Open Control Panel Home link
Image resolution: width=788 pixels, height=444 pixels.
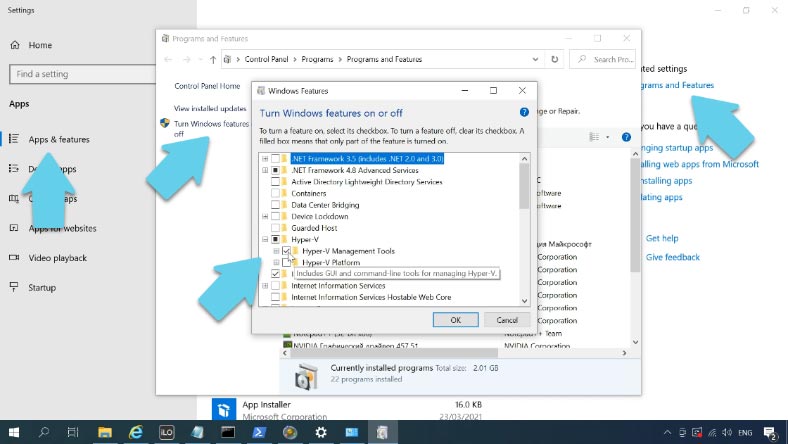(207, 86)
